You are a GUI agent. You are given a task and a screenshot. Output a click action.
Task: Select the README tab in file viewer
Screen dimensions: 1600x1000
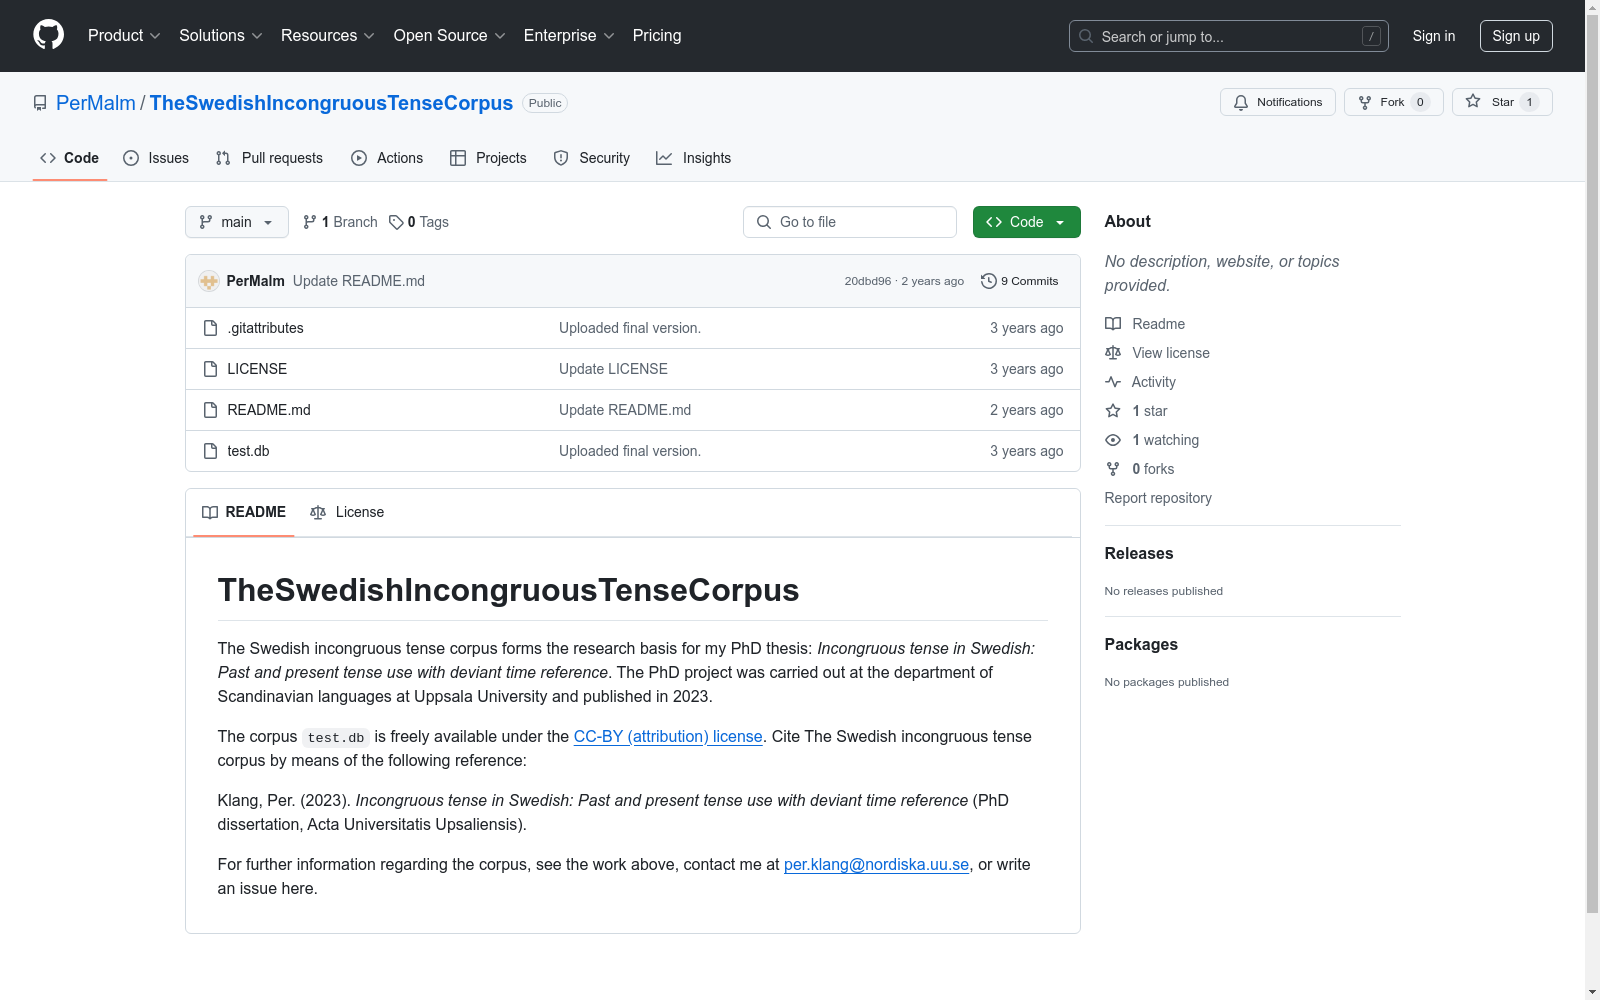[244, 512]
